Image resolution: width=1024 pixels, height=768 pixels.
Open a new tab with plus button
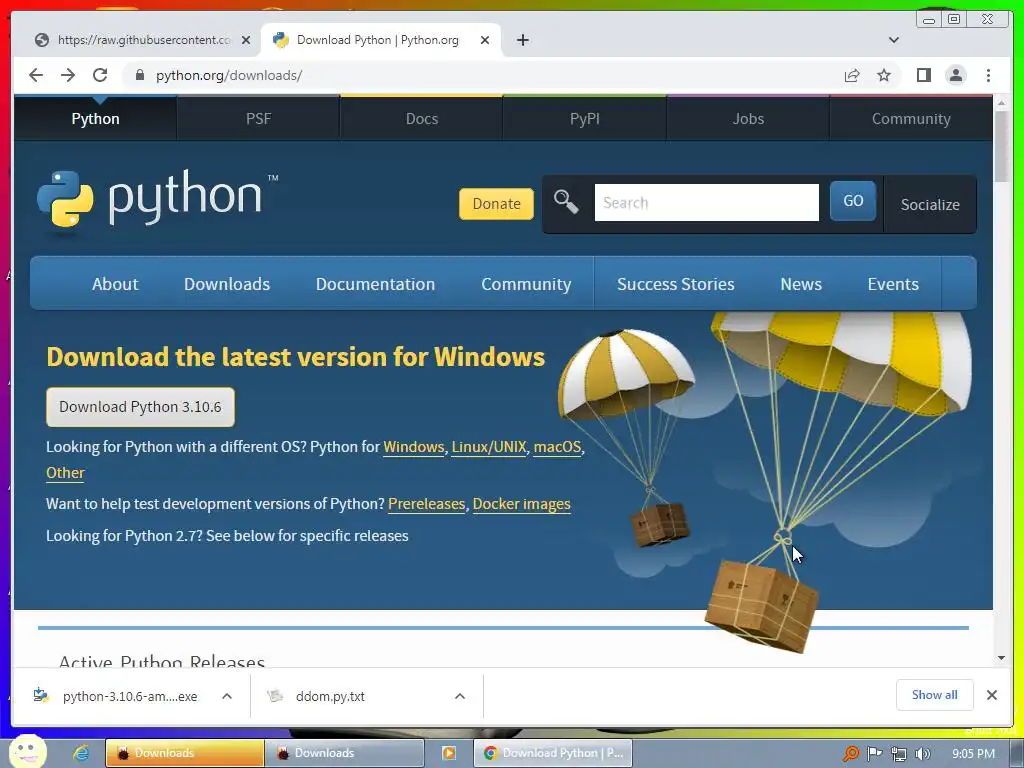pyautogui.click(x=522, y=40)
